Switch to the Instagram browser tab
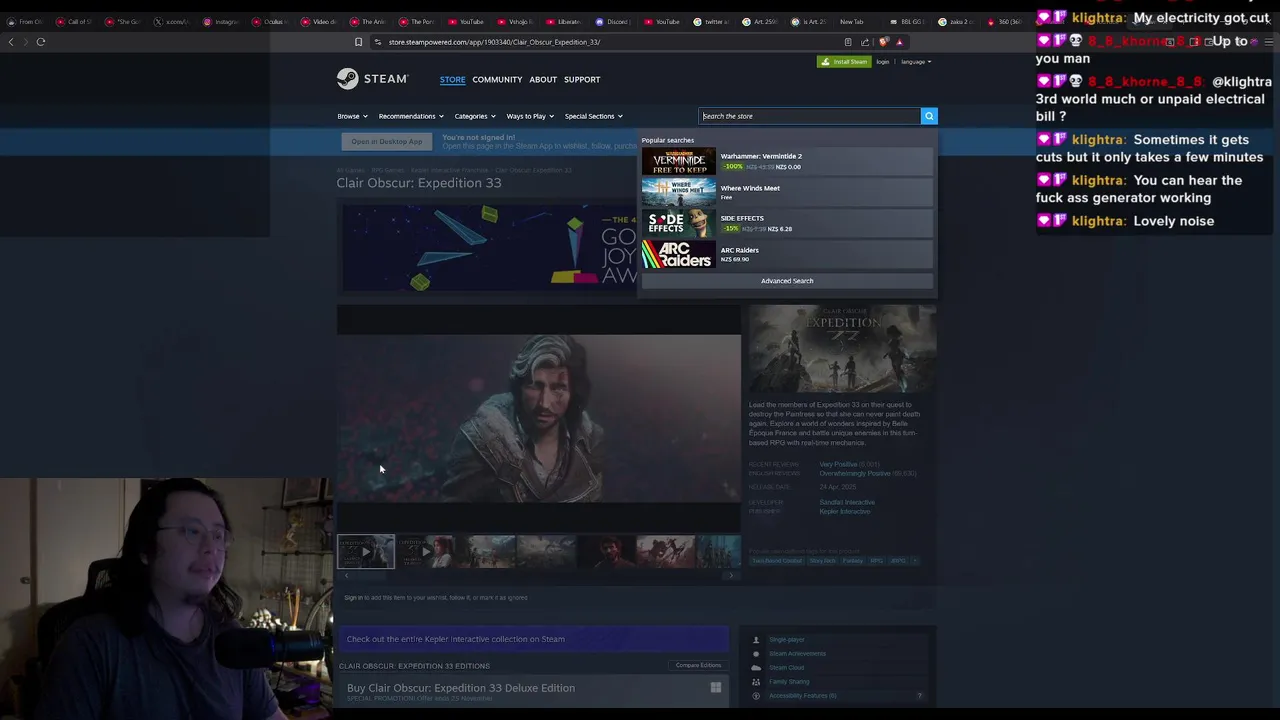This screenshot has height=720, width=1280. click(x=221, y=21)
